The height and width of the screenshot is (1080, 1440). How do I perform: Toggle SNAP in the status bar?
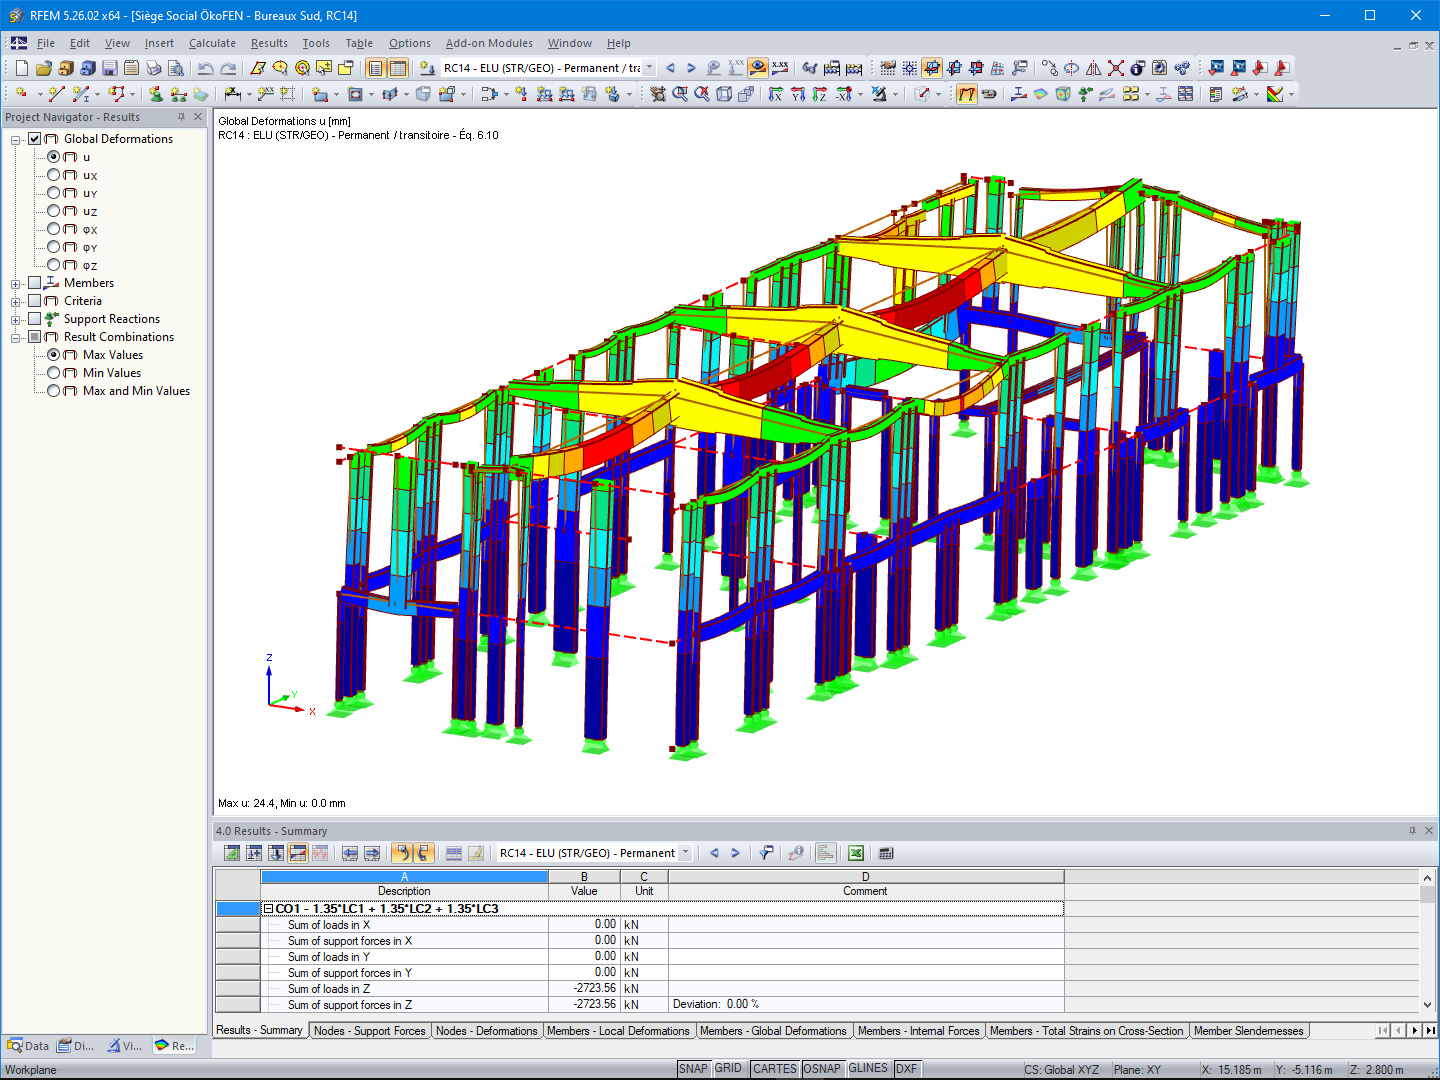pyautogui.click(x=693, y=1068)
